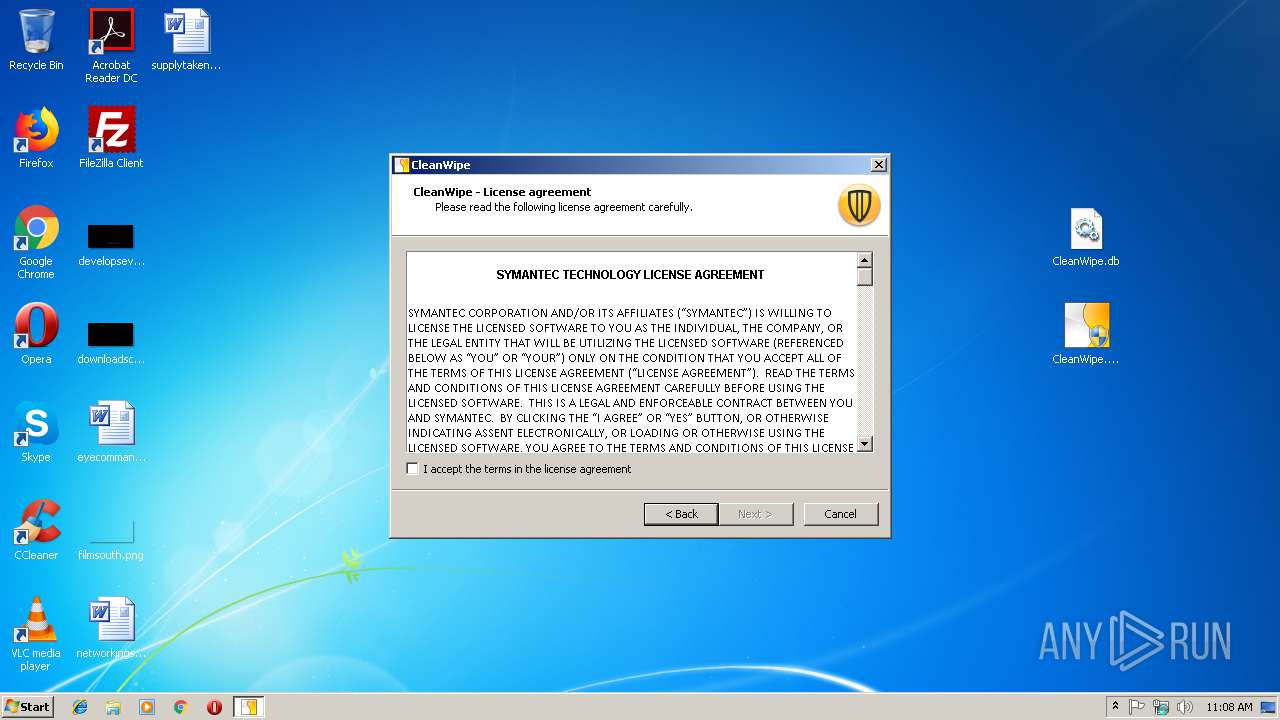Select the supplytaken Word document icon
The image size is (1280, 720).
tap(186, 40)
